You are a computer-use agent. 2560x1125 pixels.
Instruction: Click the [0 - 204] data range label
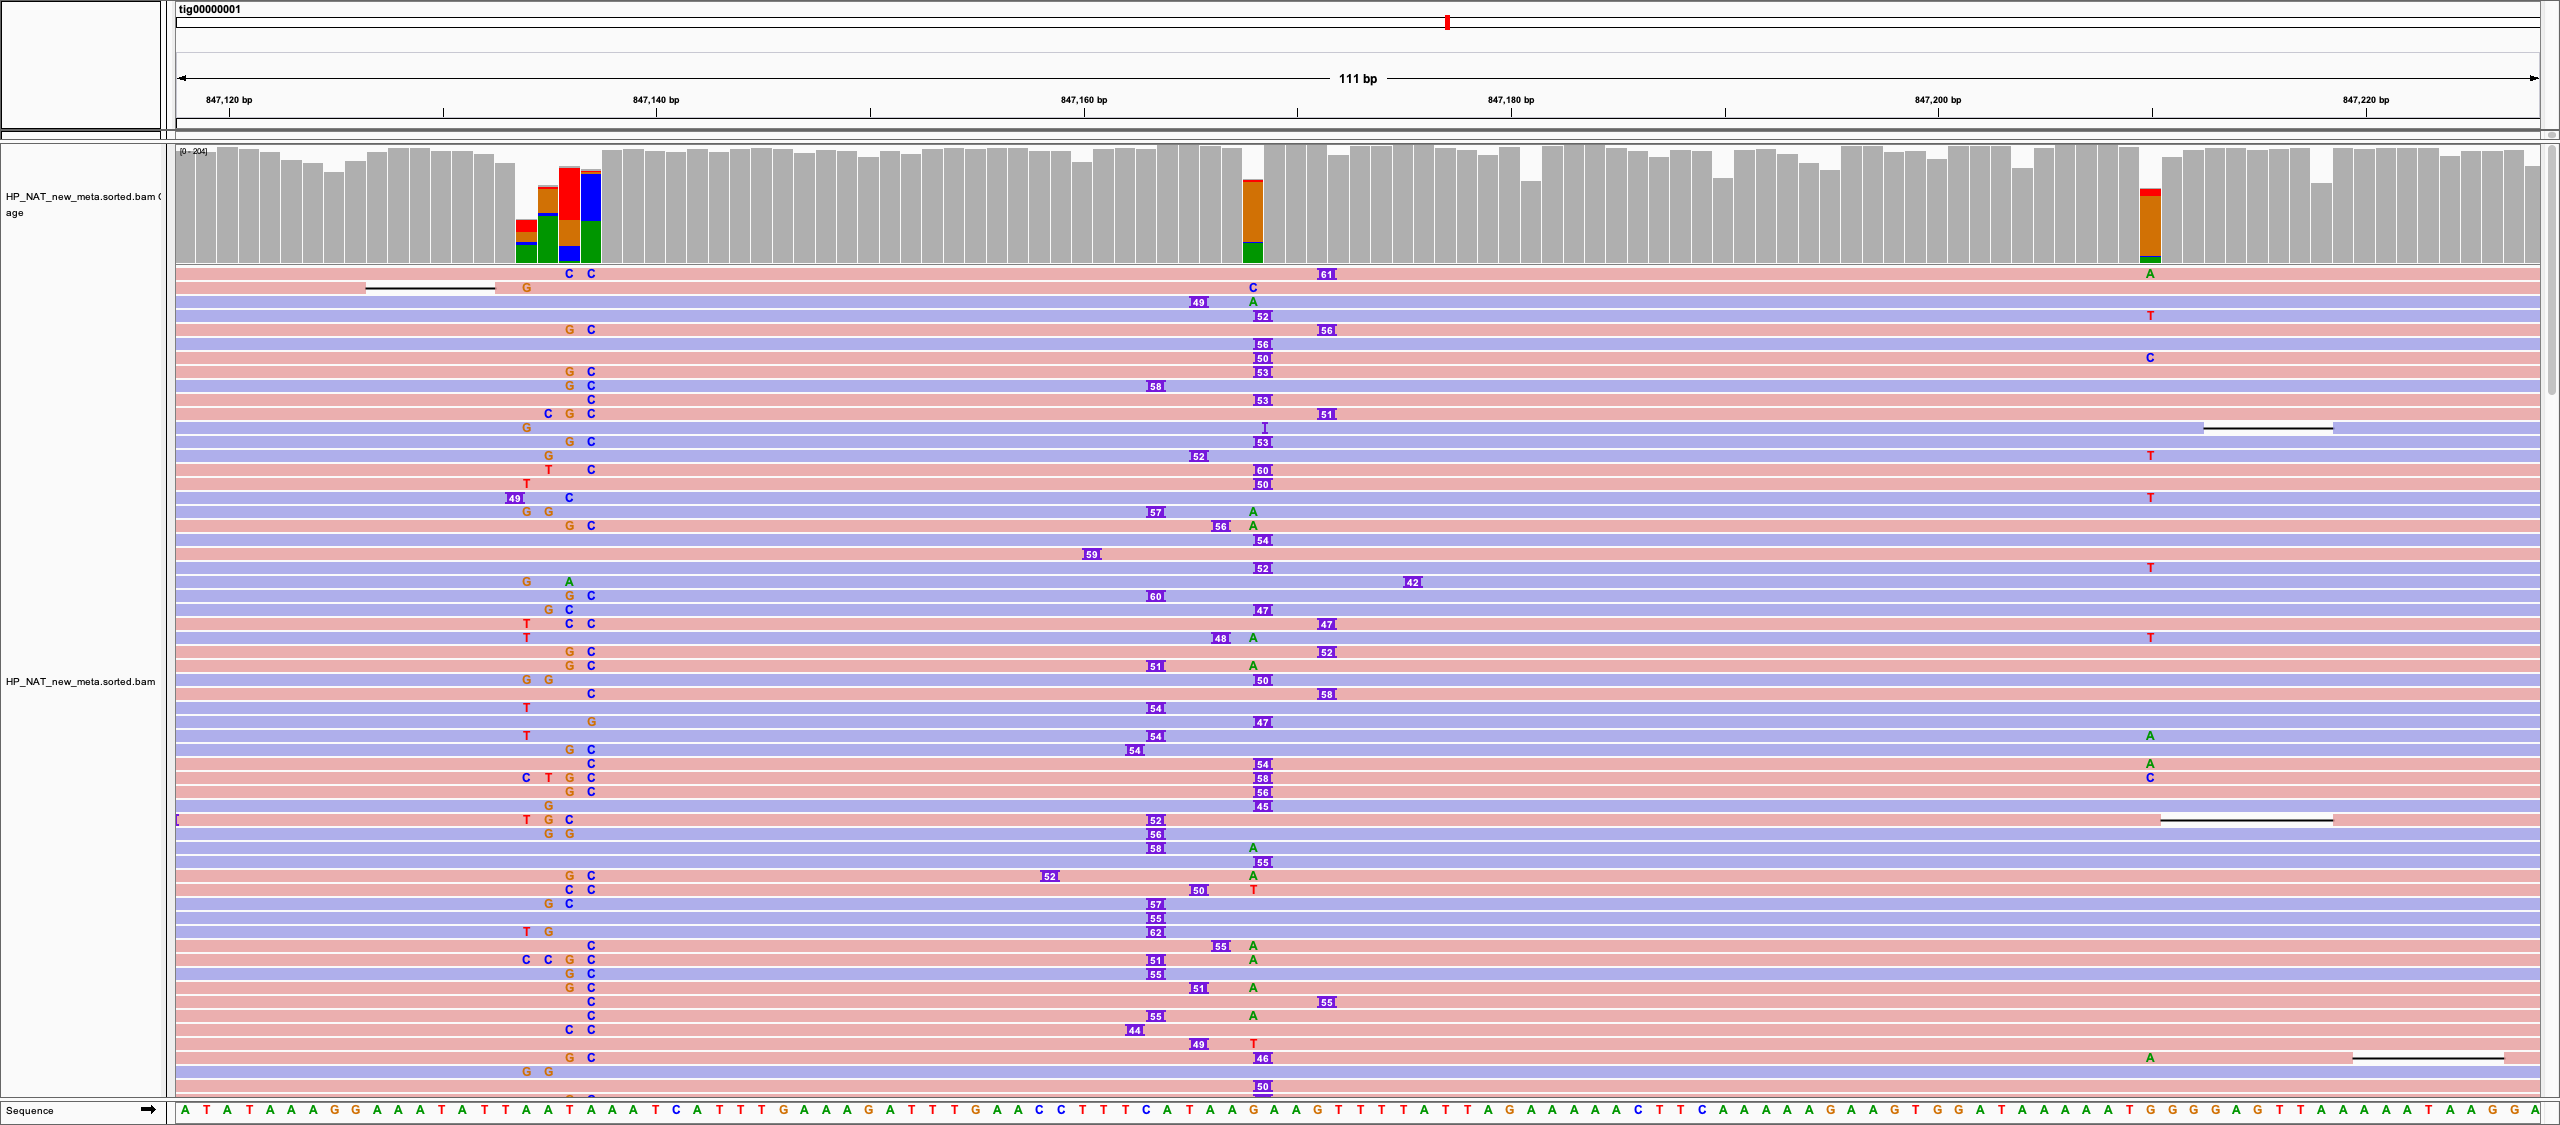click(x=192, y=152)
